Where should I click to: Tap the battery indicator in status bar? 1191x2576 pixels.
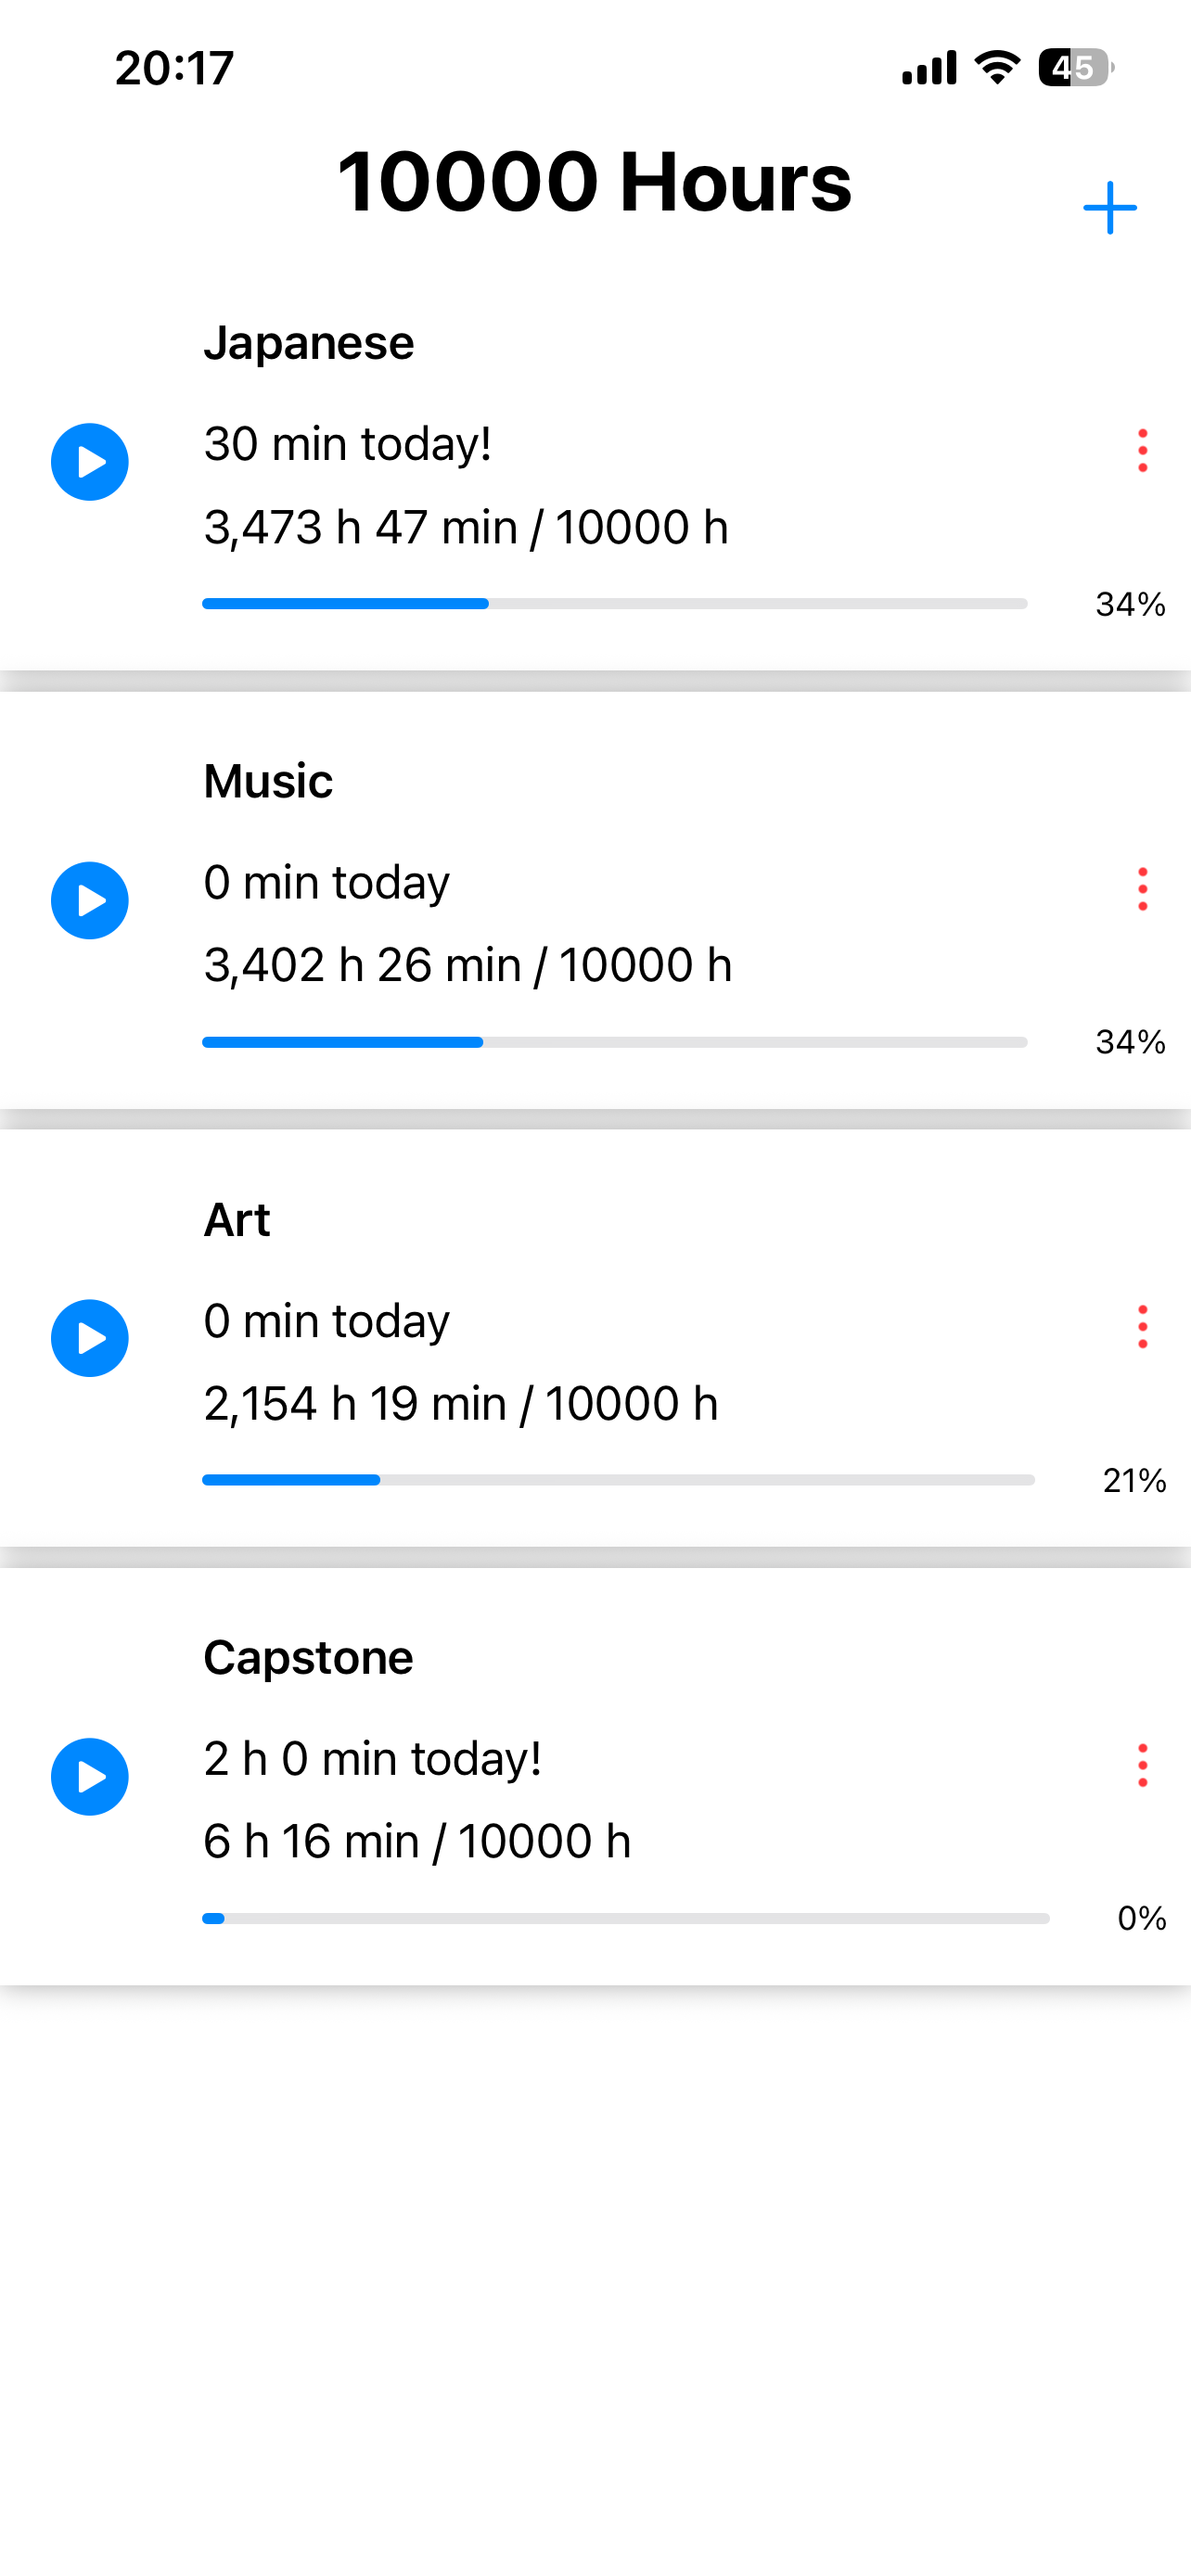[x=1075, y=68]
